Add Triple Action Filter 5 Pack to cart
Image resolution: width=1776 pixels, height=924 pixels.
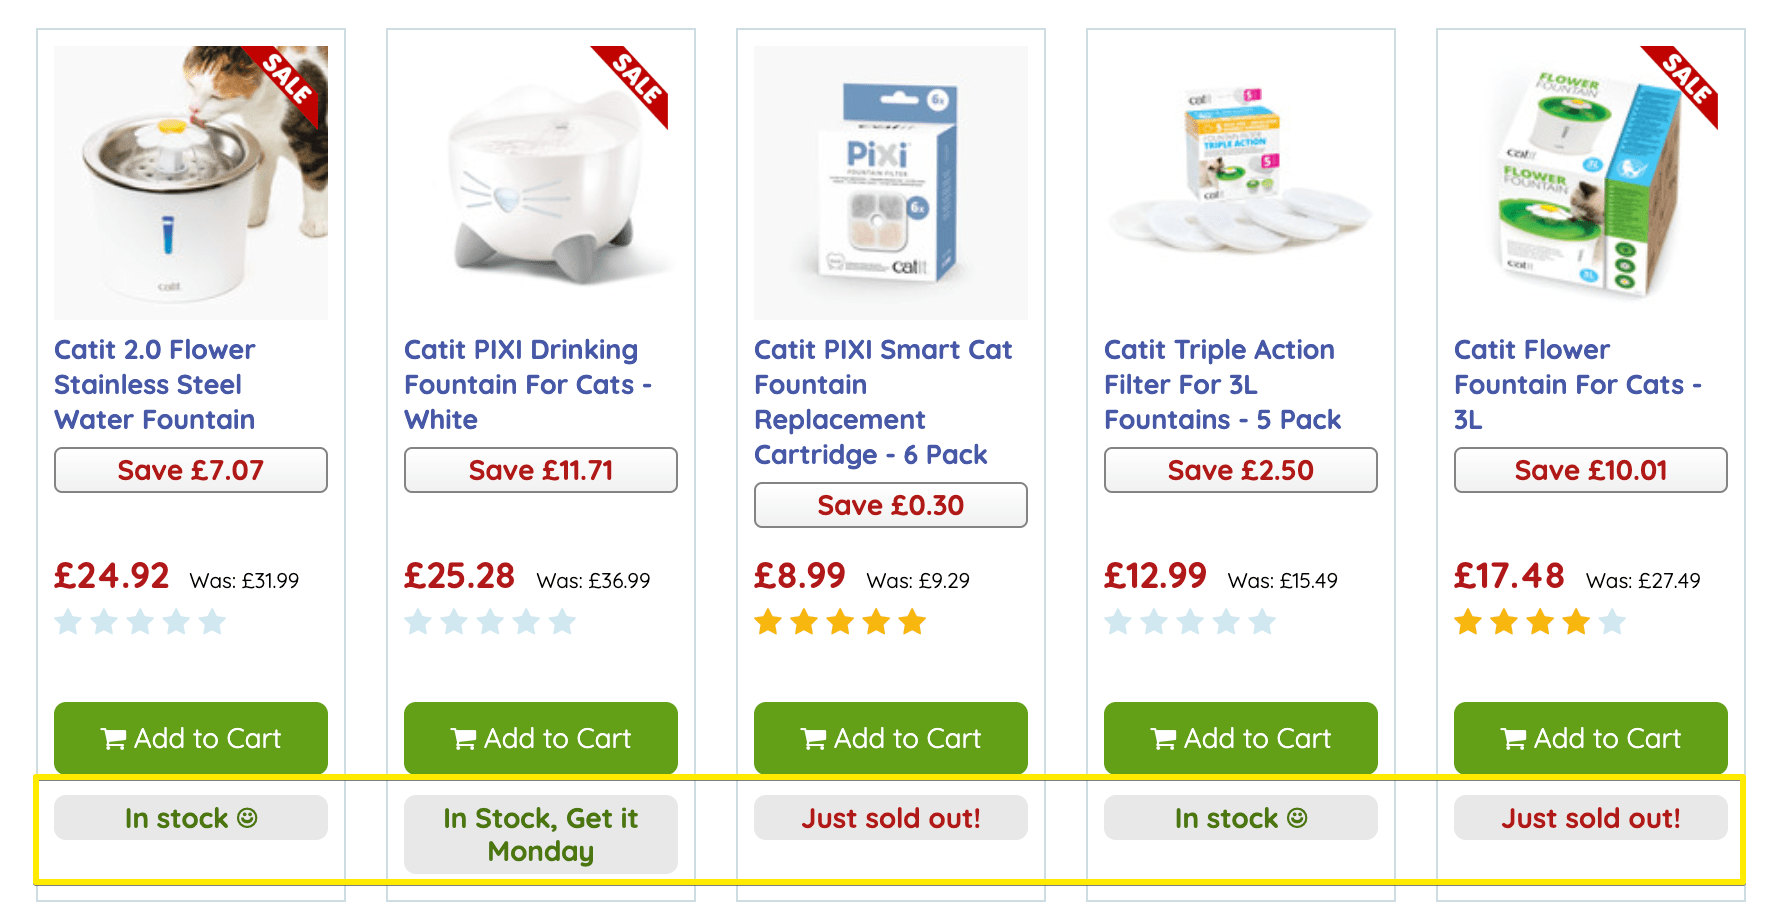tap(1241, 738)
